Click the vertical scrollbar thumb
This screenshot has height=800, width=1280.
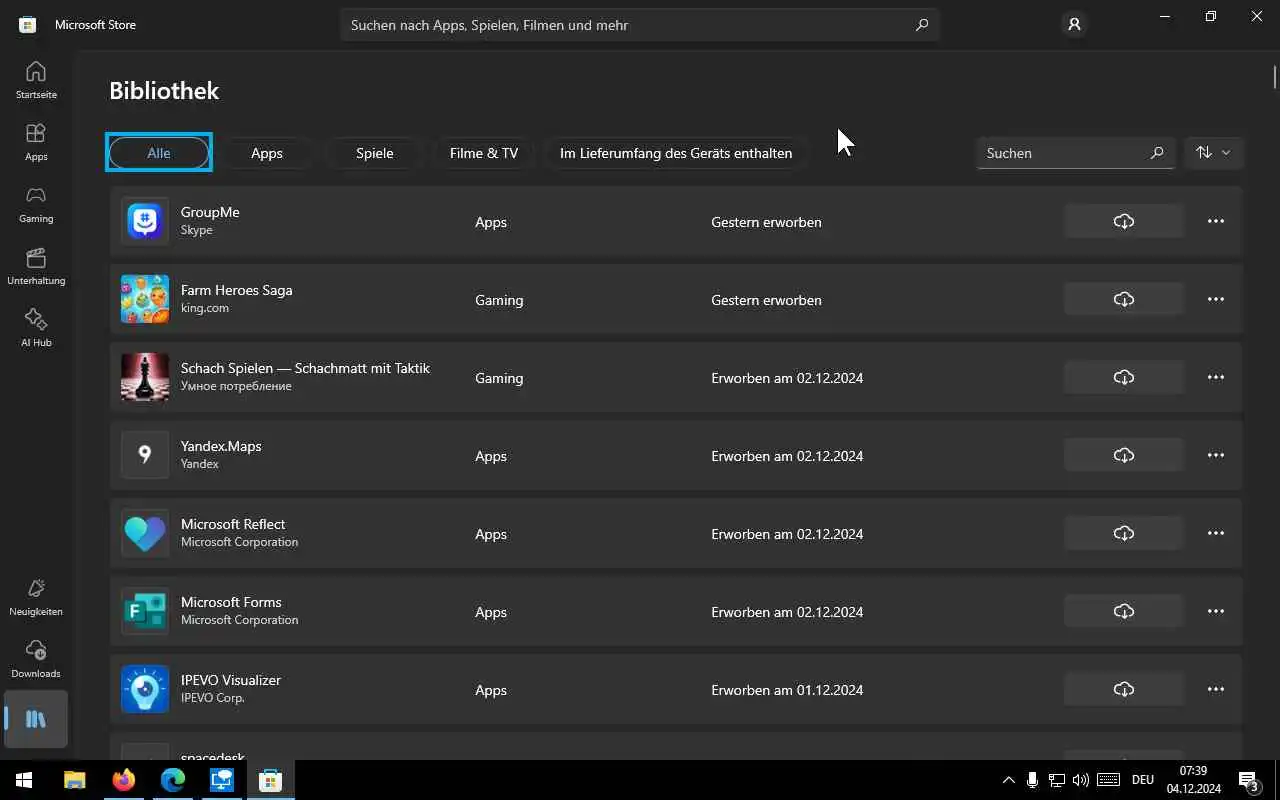(x=1275, y=76)
